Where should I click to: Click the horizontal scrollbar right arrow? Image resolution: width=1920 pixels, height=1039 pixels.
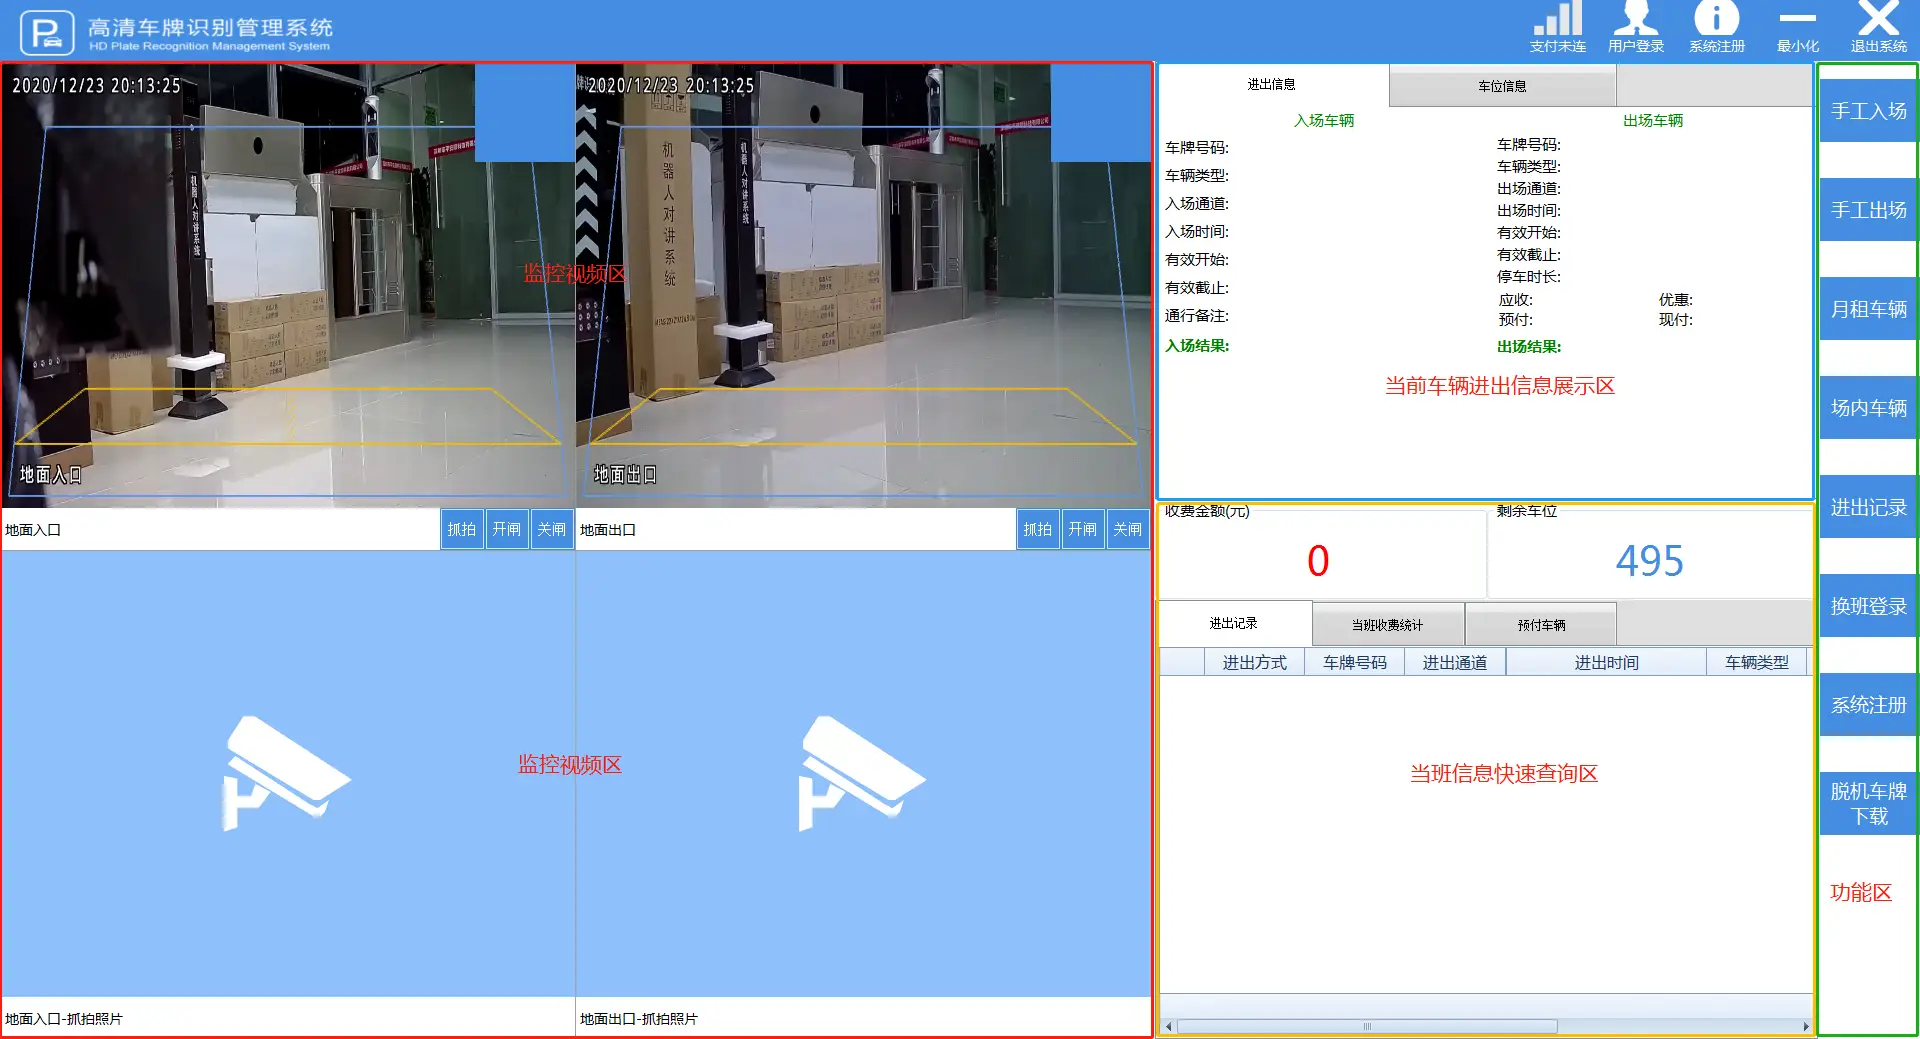pyautogui.click(x=1805, y=1026)
